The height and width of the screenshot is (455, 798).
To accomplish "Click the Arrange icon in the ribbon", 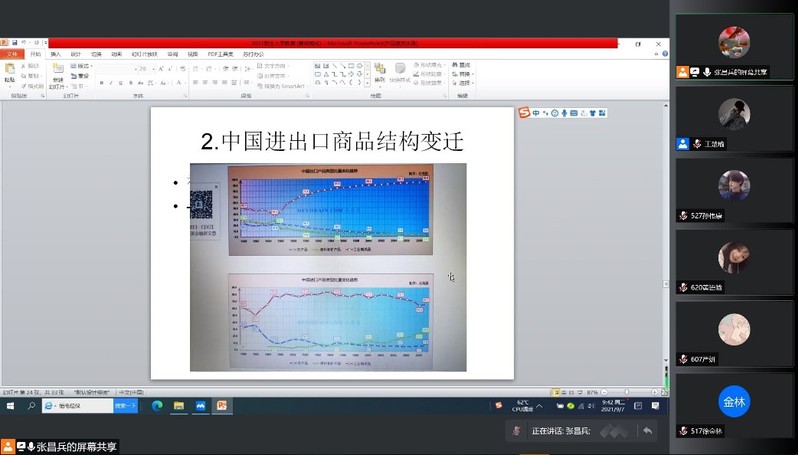I will [x=379, y=73].
